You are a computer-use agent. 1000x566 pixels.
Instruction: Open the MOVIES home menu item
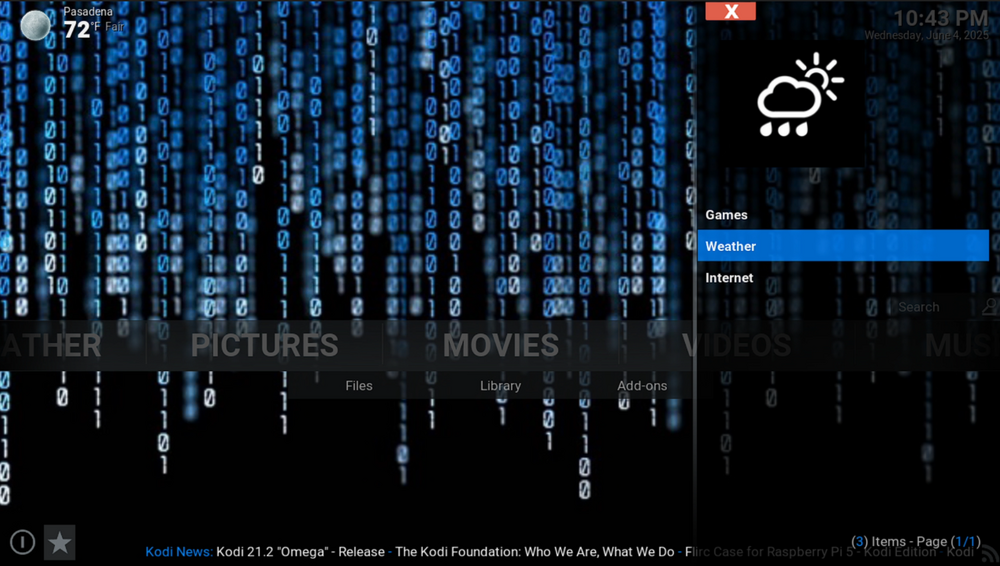pyautogui.click(x=501, y=345)
